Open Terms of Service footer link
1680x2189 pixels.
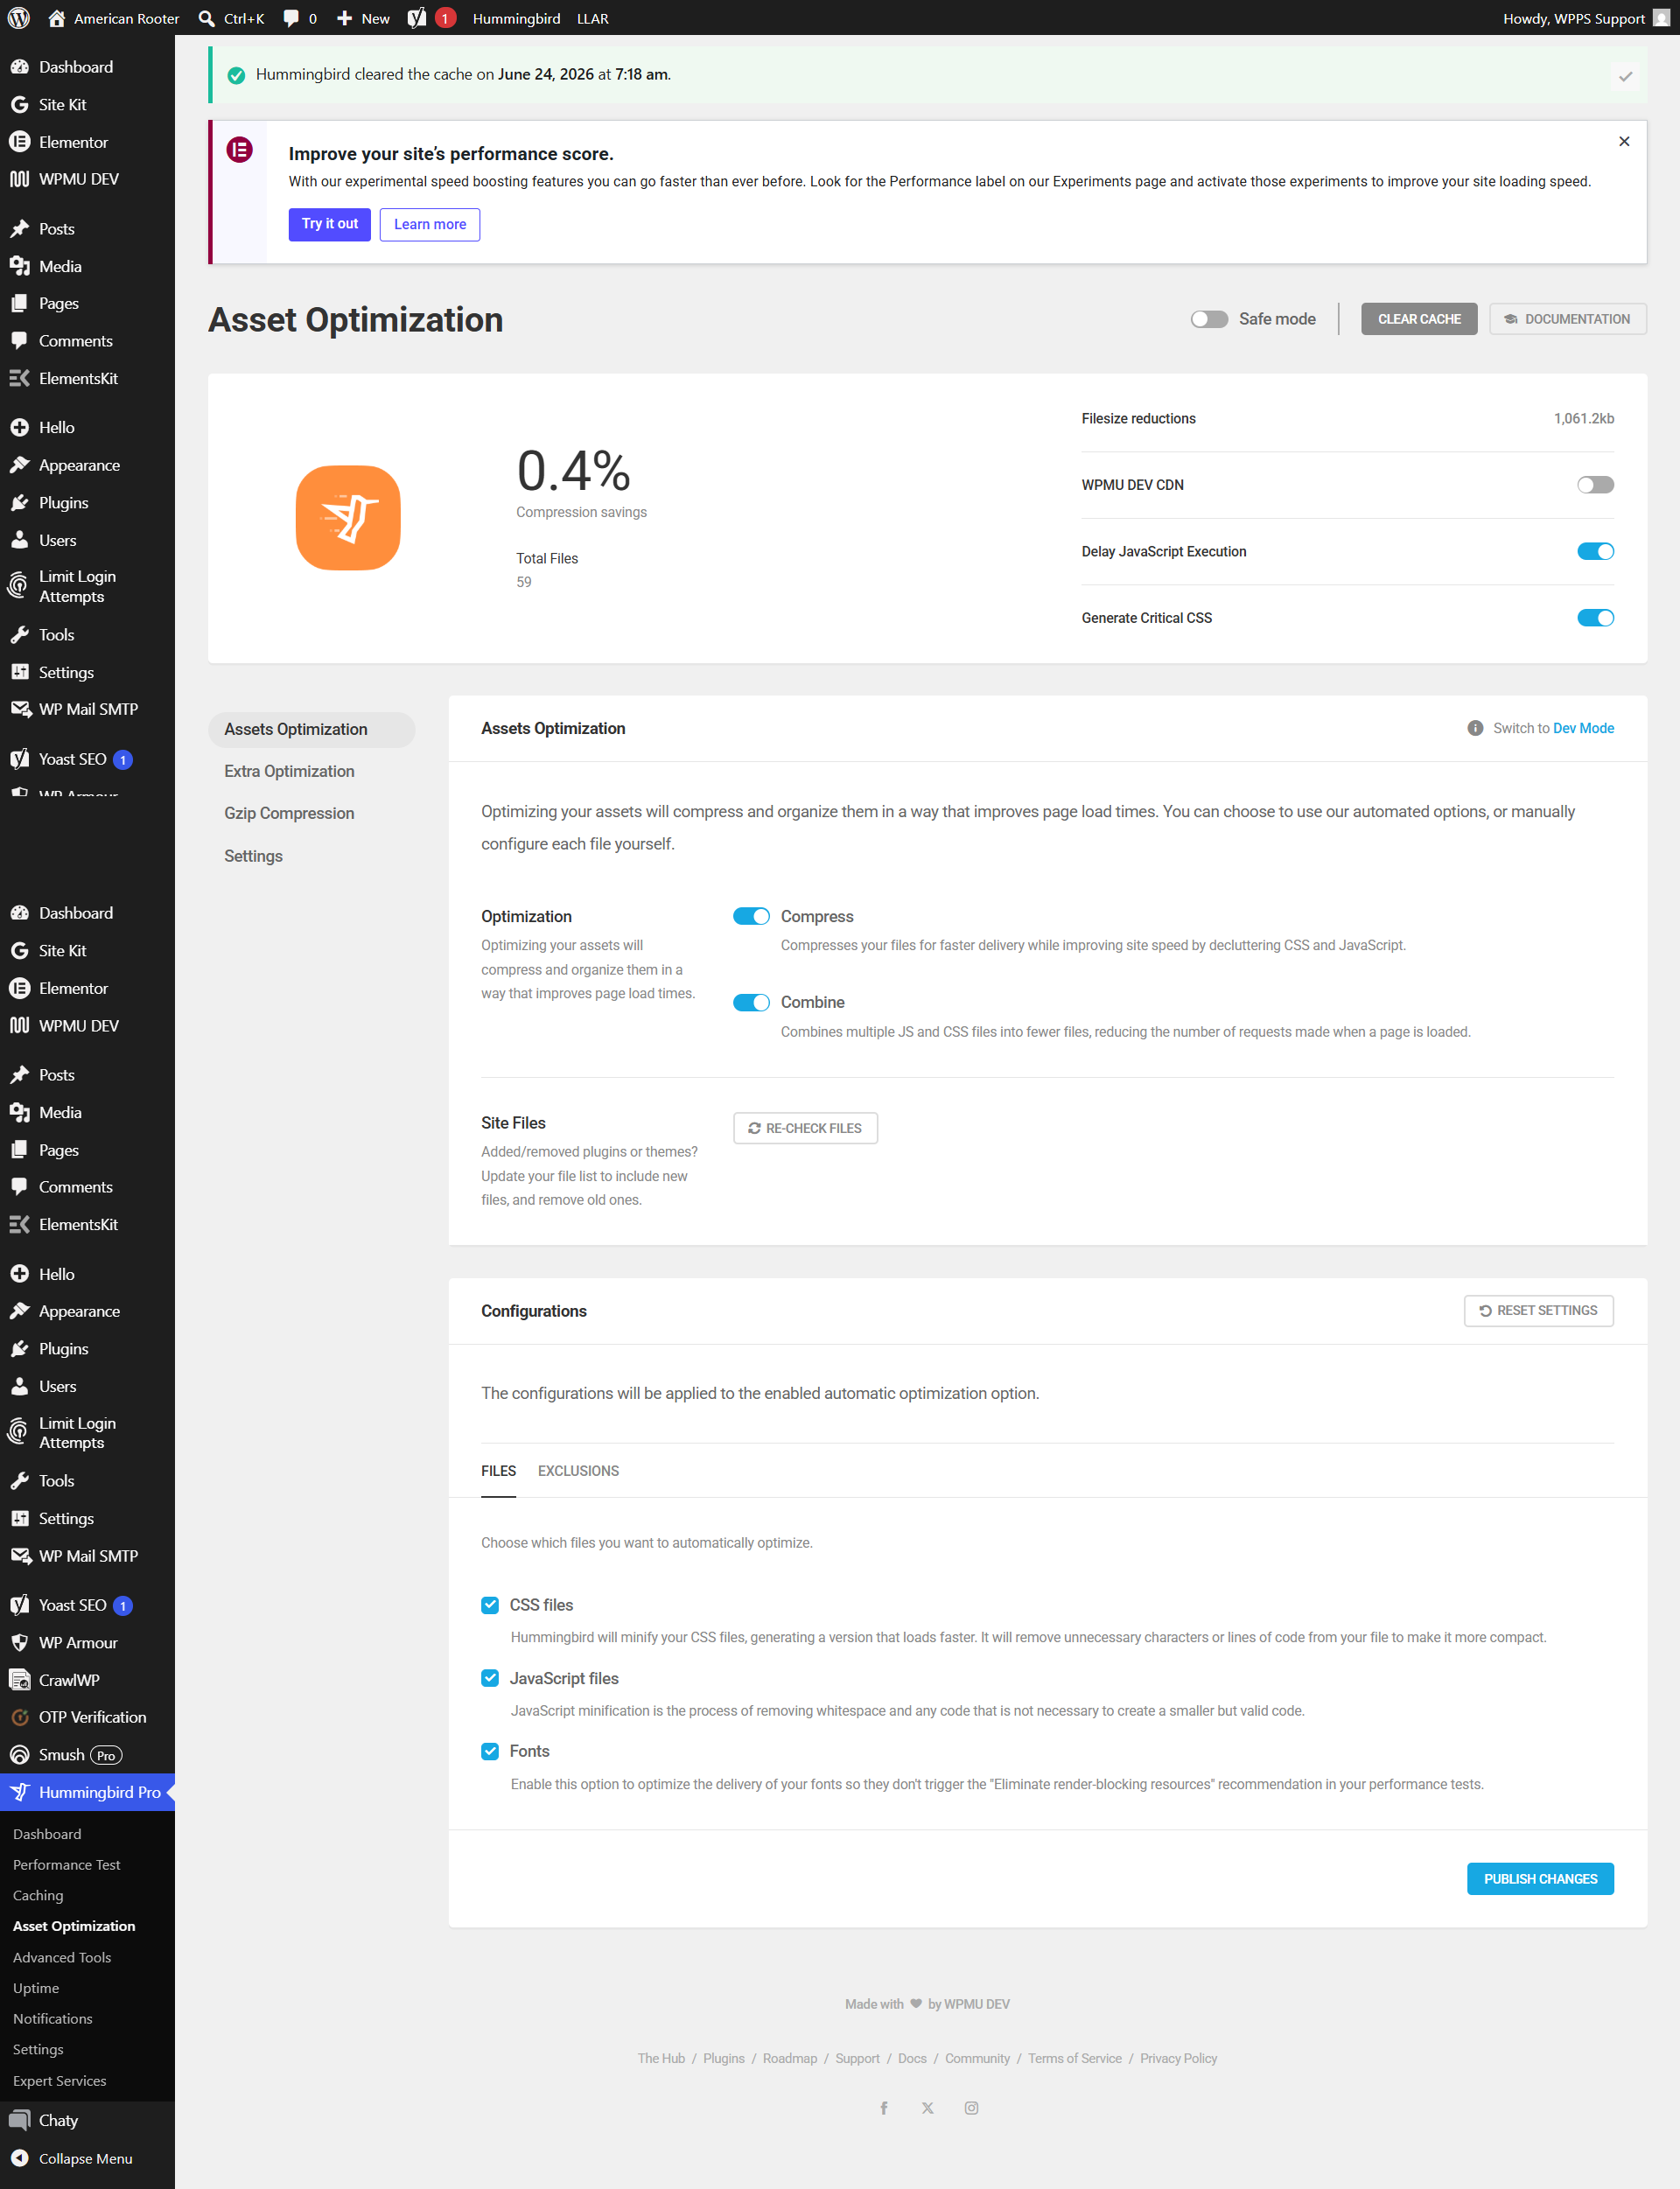[1074, 2058]
